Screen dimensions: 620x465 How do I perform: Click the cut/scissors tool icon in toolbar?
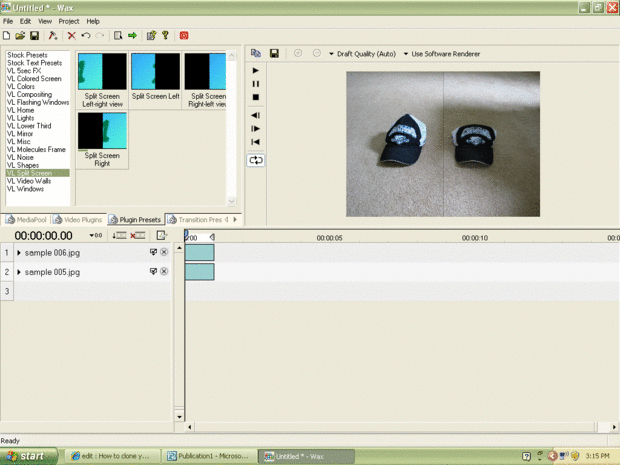pyautogui.click(x=53, y=36)
